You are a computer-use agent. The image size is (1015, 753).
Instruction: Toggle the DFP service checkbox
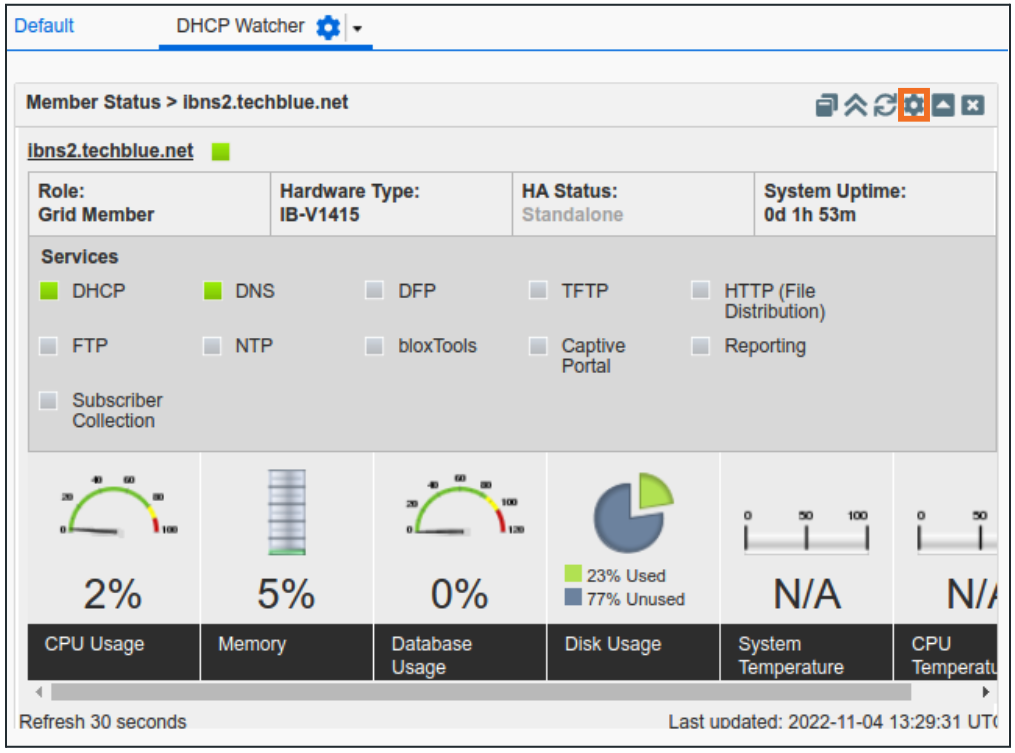(374, 290)
